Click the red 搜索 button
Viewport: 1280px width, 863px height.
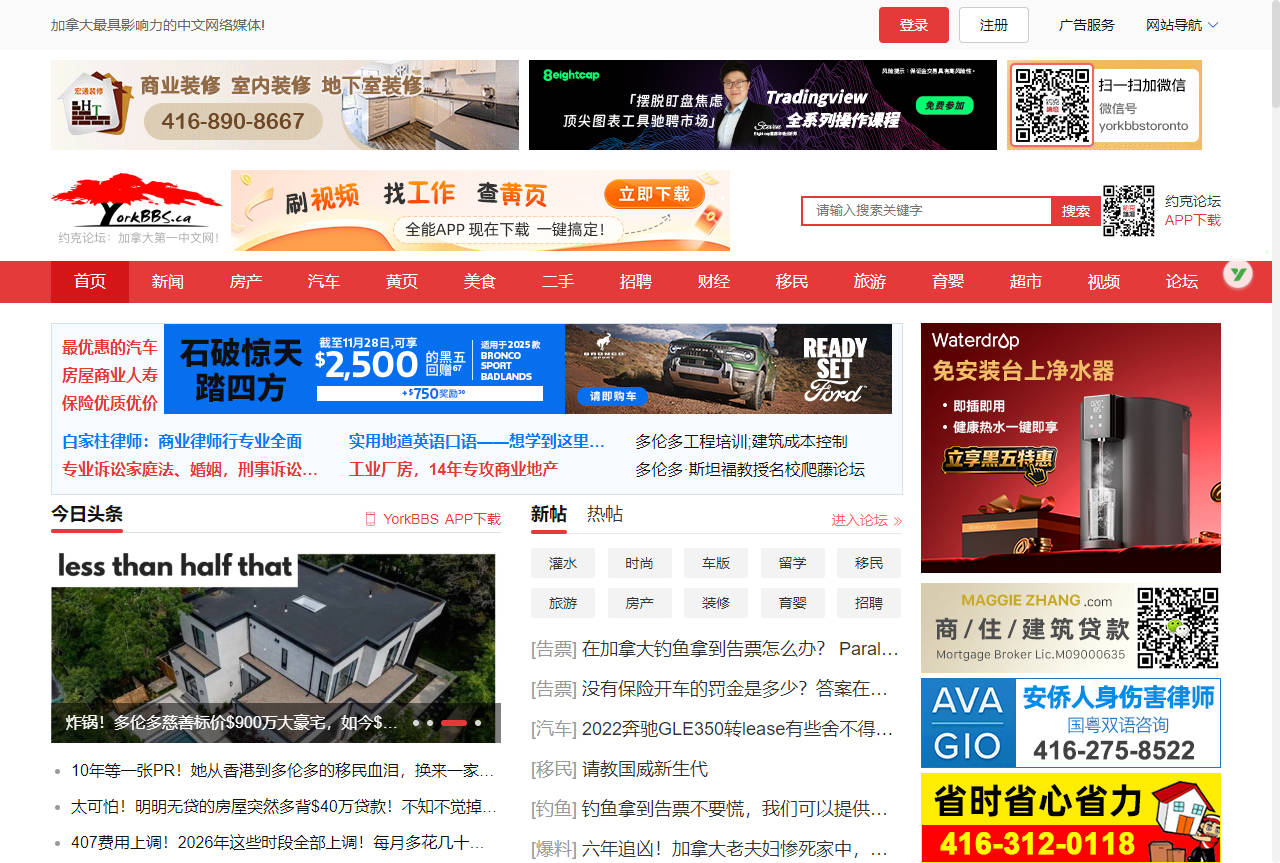click(x=1076, y=211)
